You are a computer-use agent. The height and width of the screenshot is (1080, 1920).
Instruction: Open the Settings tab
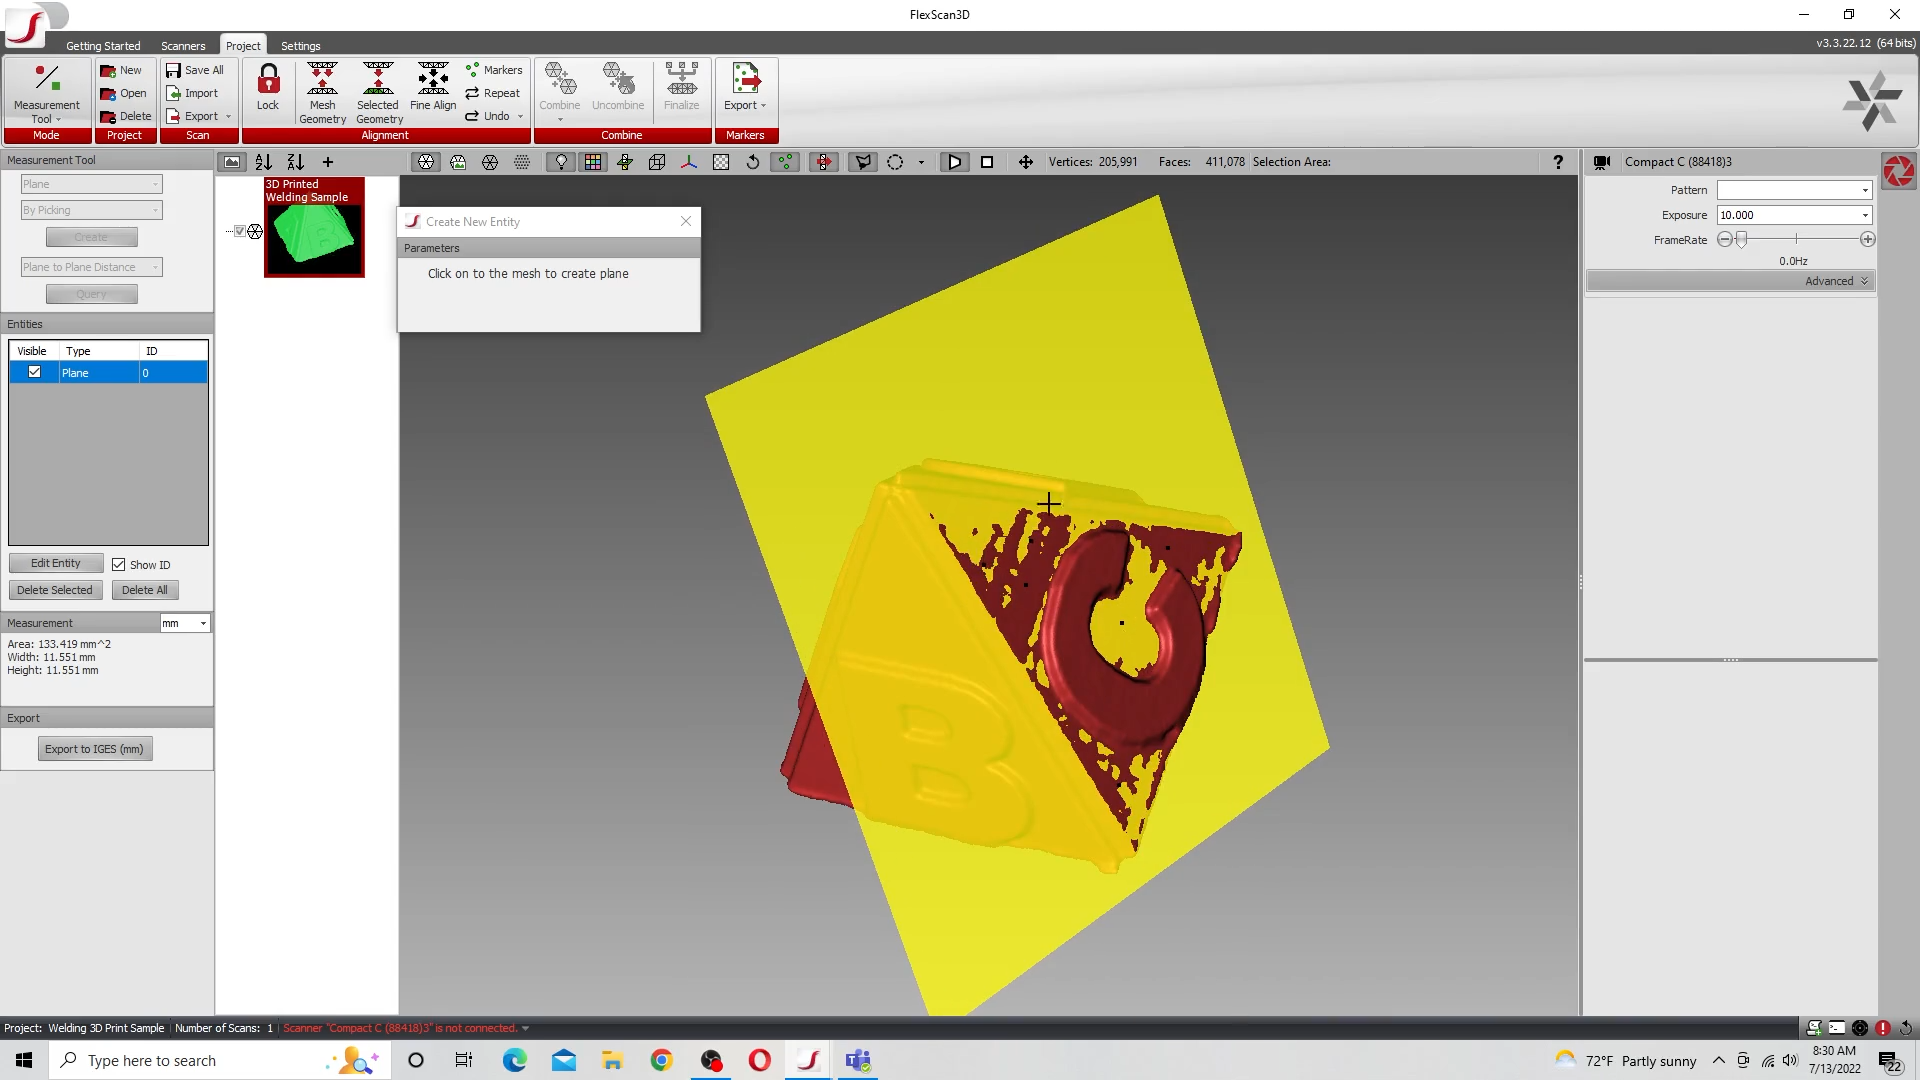pyautogui.click(x=301, y=46)
